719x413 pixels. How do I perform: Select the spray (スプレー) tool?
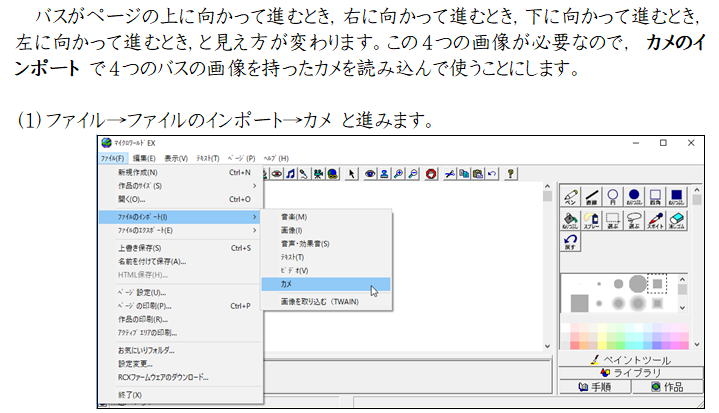coord(592,220)
